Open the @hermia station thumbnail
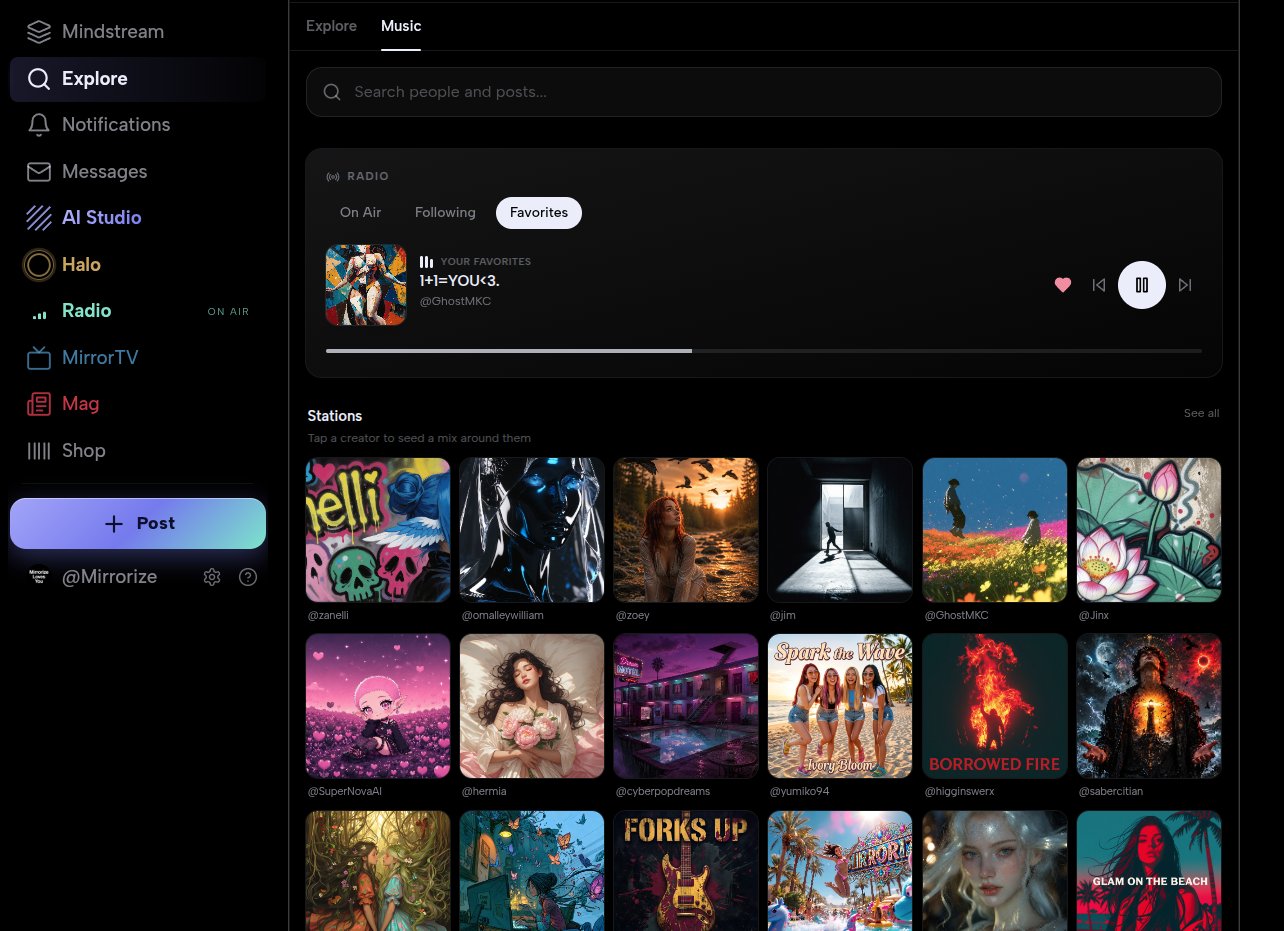1284x931 pixels. click(x=532, y=706)
